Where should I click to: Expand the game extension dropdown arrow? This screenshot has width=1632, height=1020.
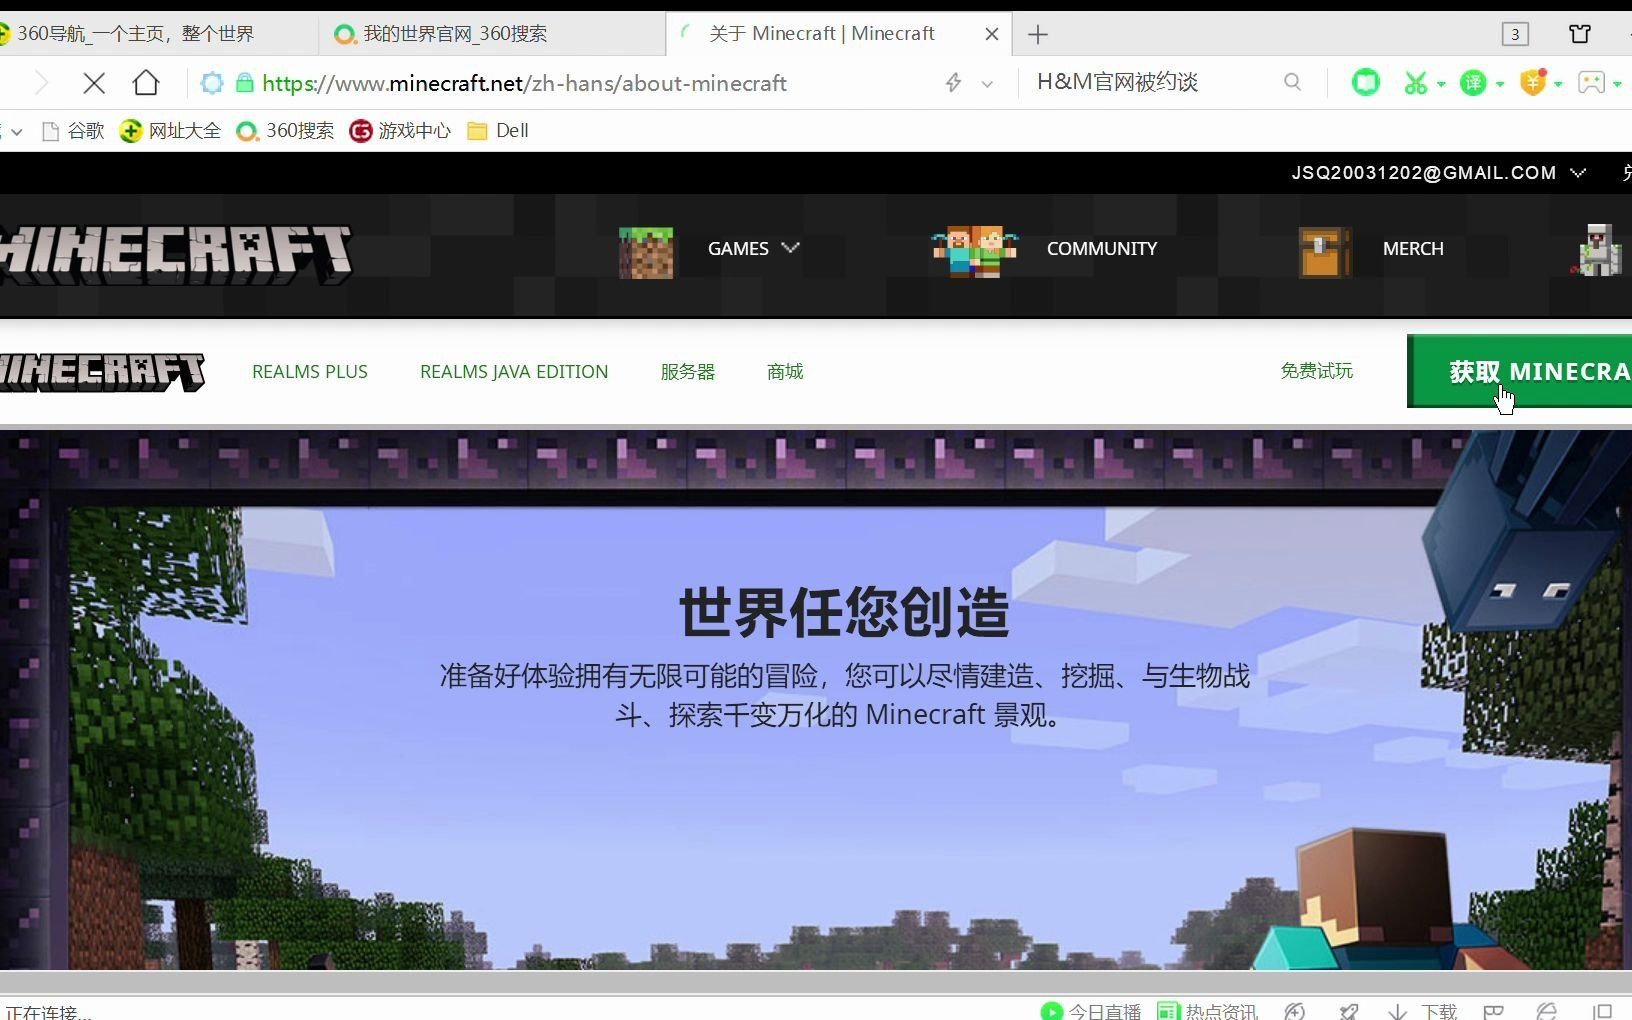1617,84
